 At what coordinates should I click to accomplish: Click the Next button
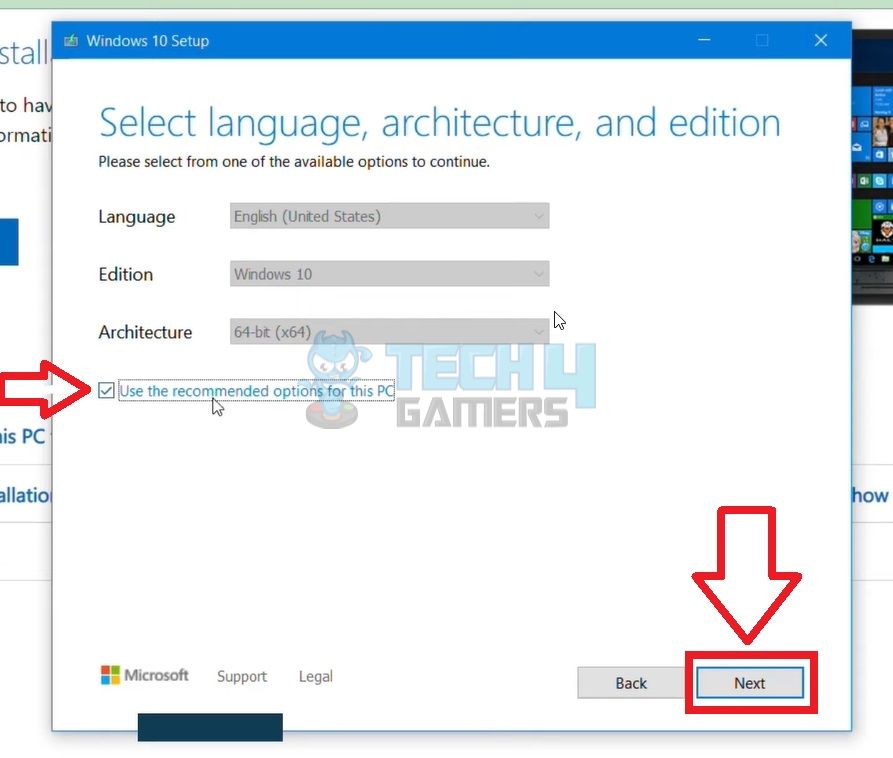click(750, 683)
